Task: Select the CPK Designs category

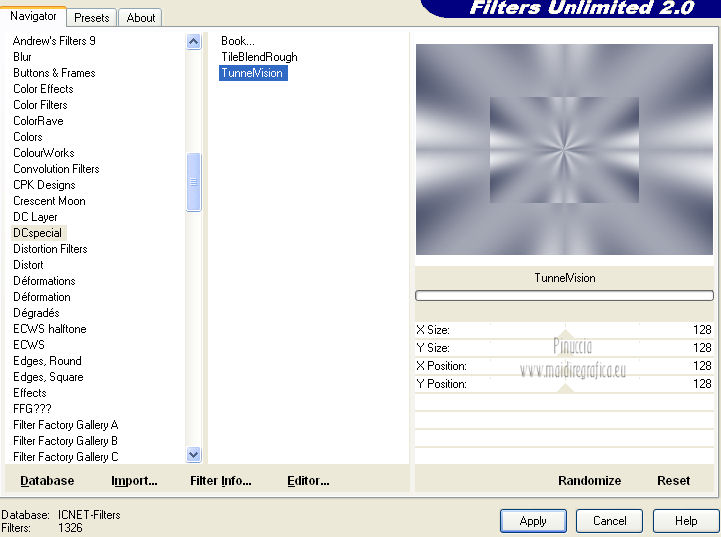Action: [44, 185]
